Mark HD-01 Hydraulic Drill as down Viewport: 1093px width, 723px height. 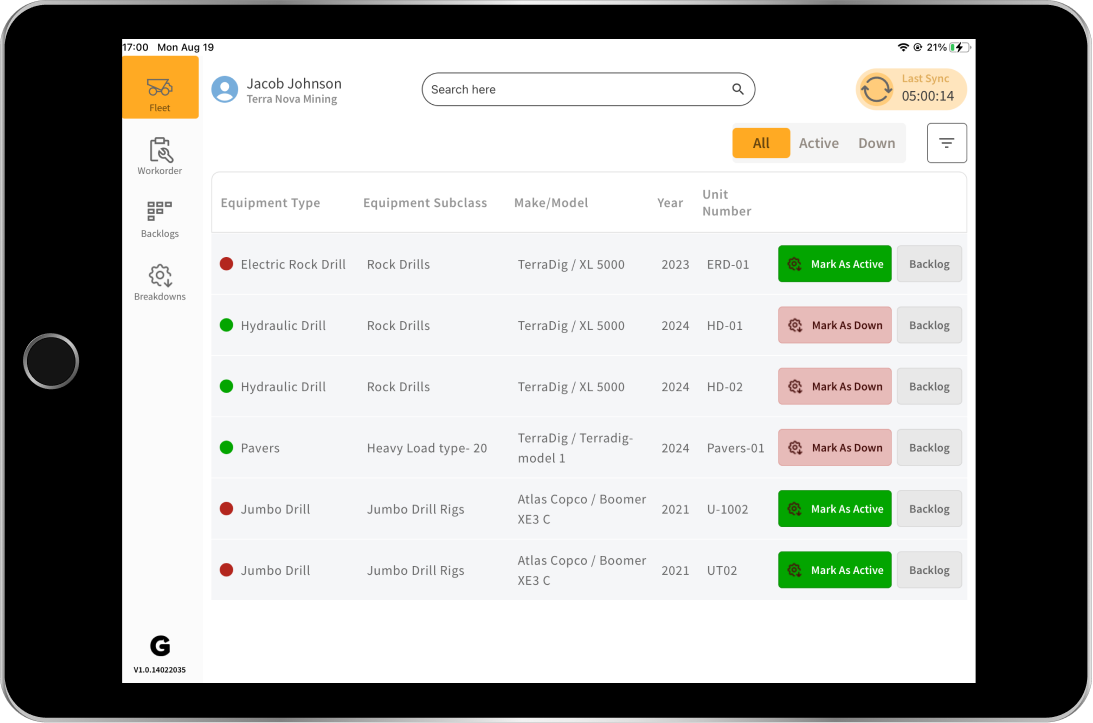point(834,325)
